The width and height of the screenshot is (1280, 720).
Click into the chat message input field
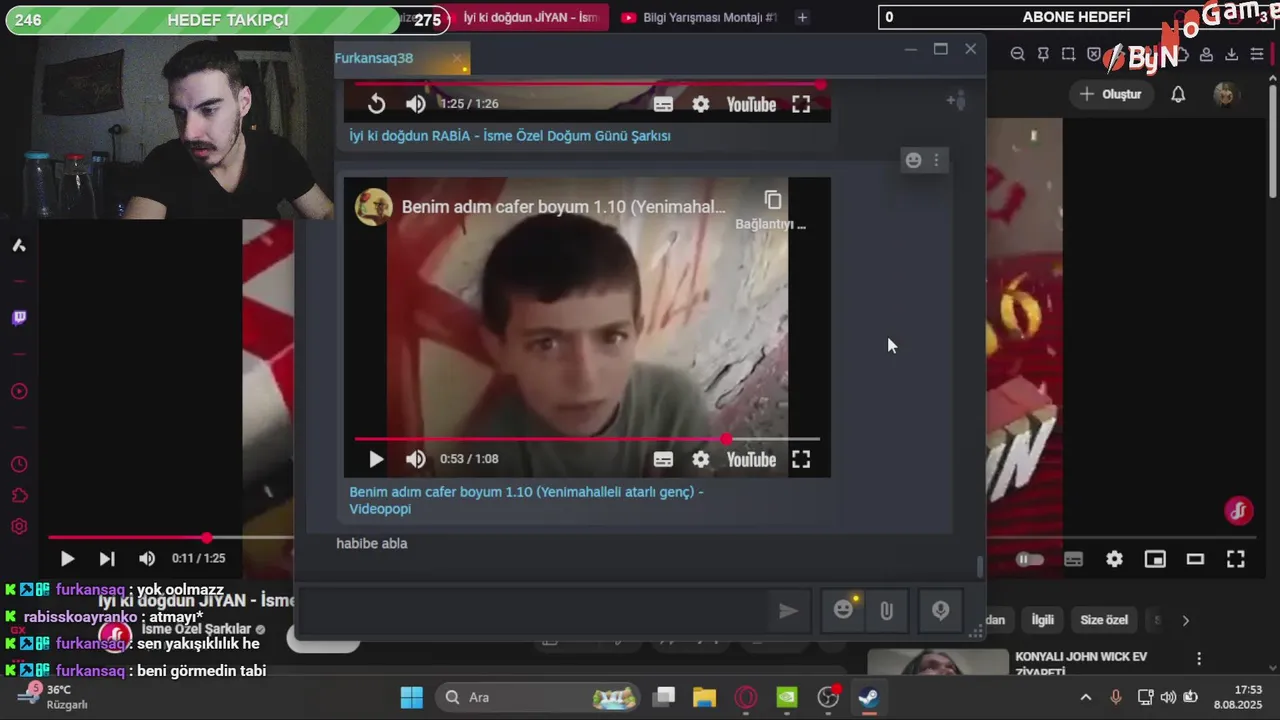534,610
